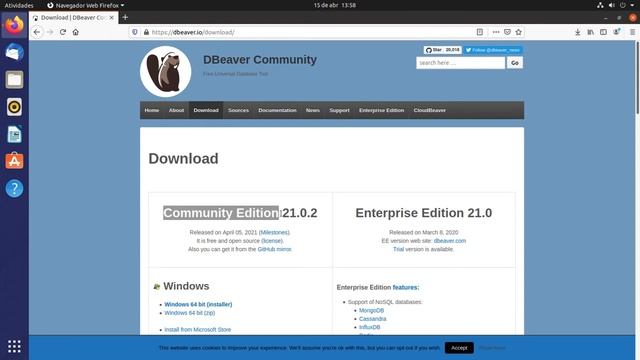
Task: Open the Firefox home page icon
Action: coord(76,32)
